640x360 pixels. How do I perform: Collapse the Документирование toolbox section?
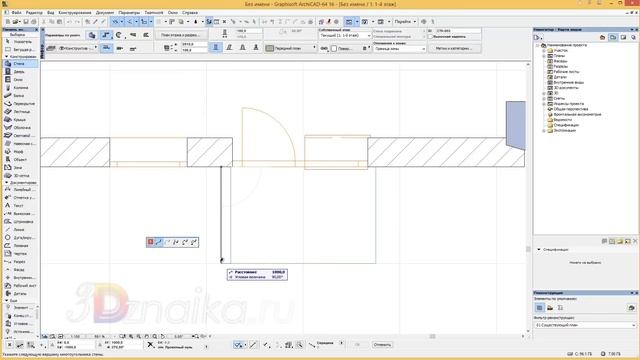(6, 182)
